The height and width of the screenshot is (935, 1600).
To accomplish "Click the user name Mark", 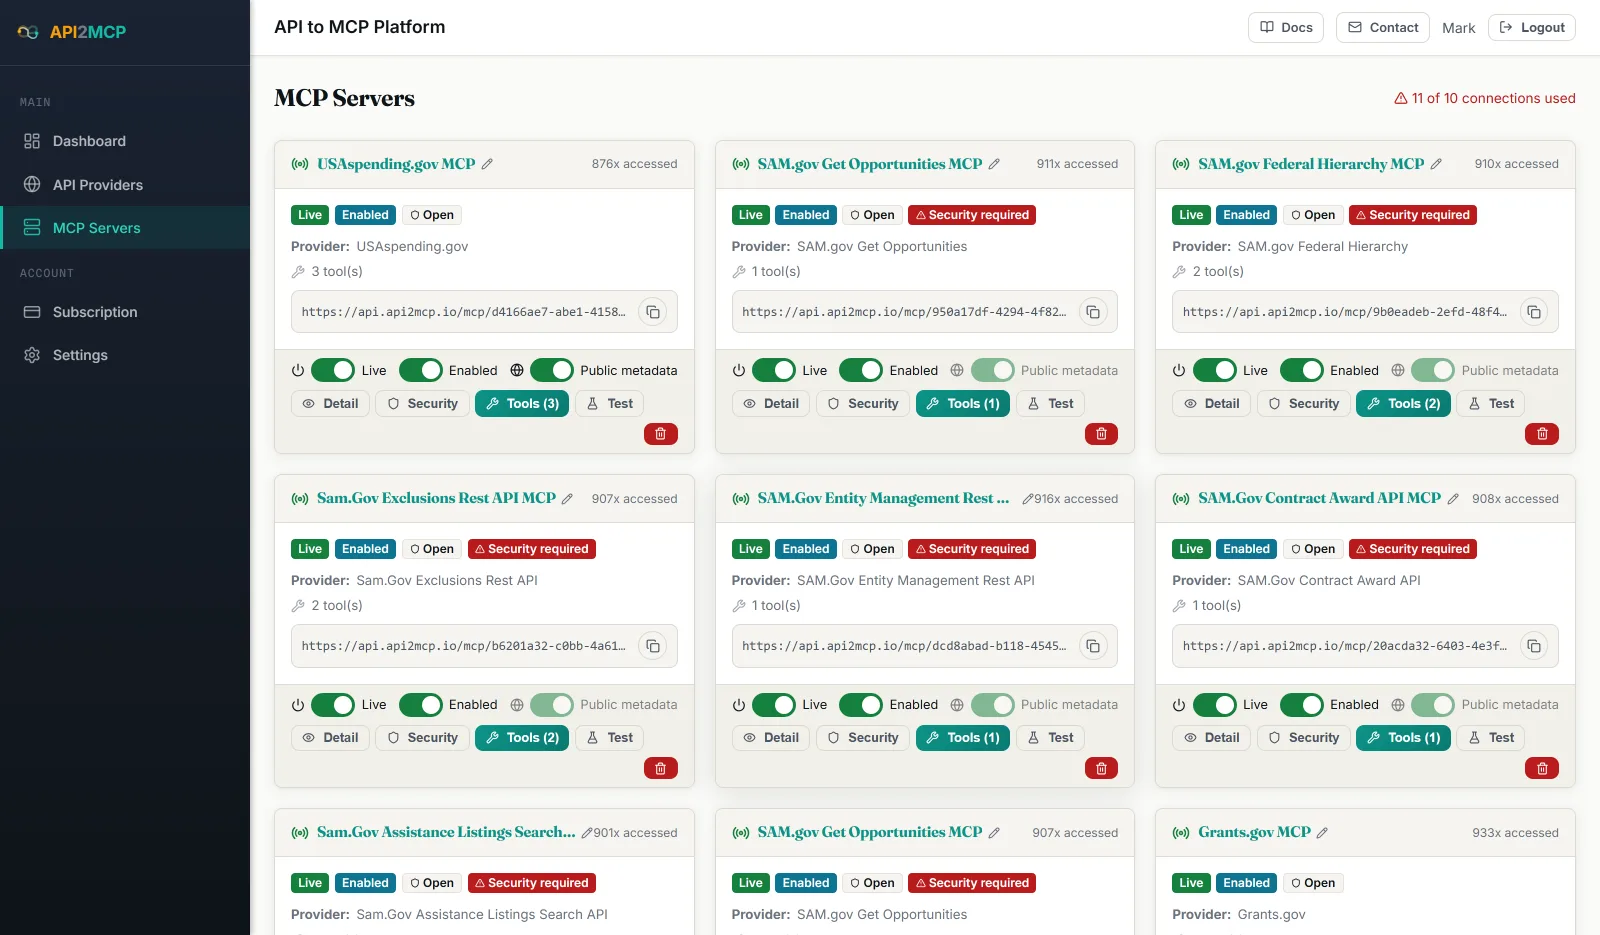I will coord(1458,28).
